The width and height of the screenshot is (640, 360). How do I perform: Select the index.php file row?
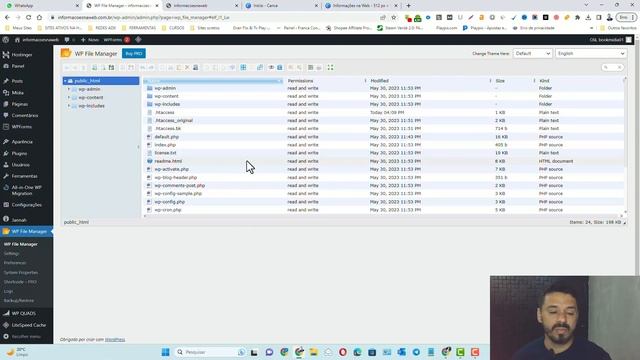pyautogui.click(x=384, y=145)
